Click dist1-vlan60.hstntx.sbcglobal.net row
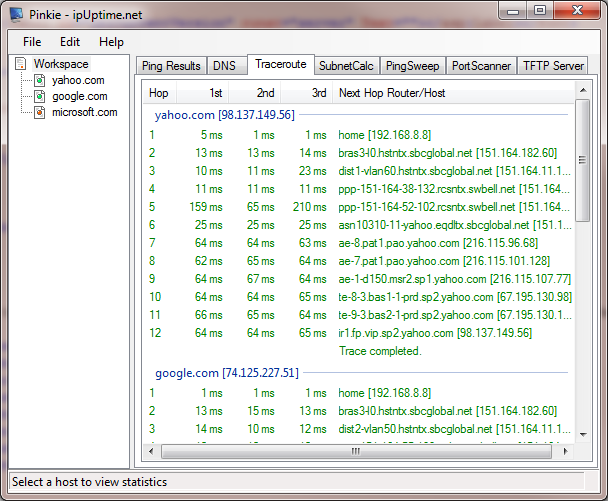The height and width of the screenshot is (501, 608). pos(358,171)
